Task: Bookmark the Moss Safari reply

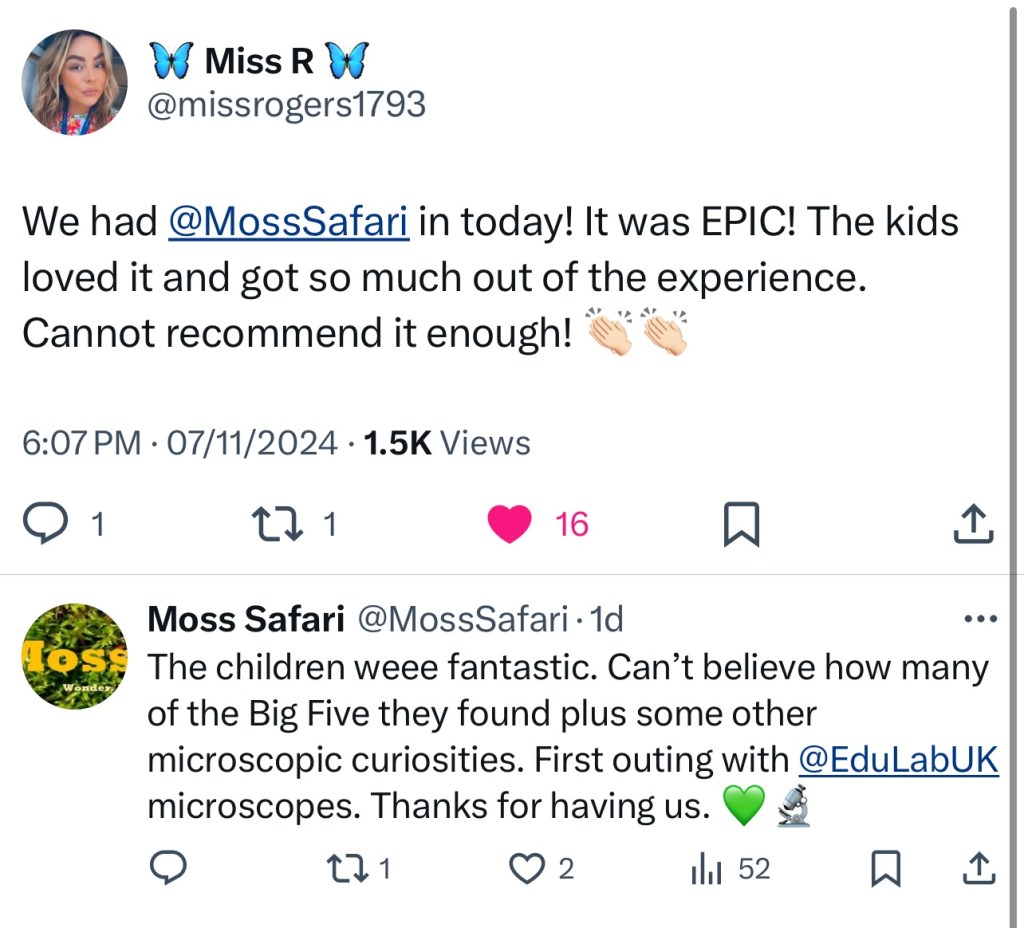Action: click(883, 868)
